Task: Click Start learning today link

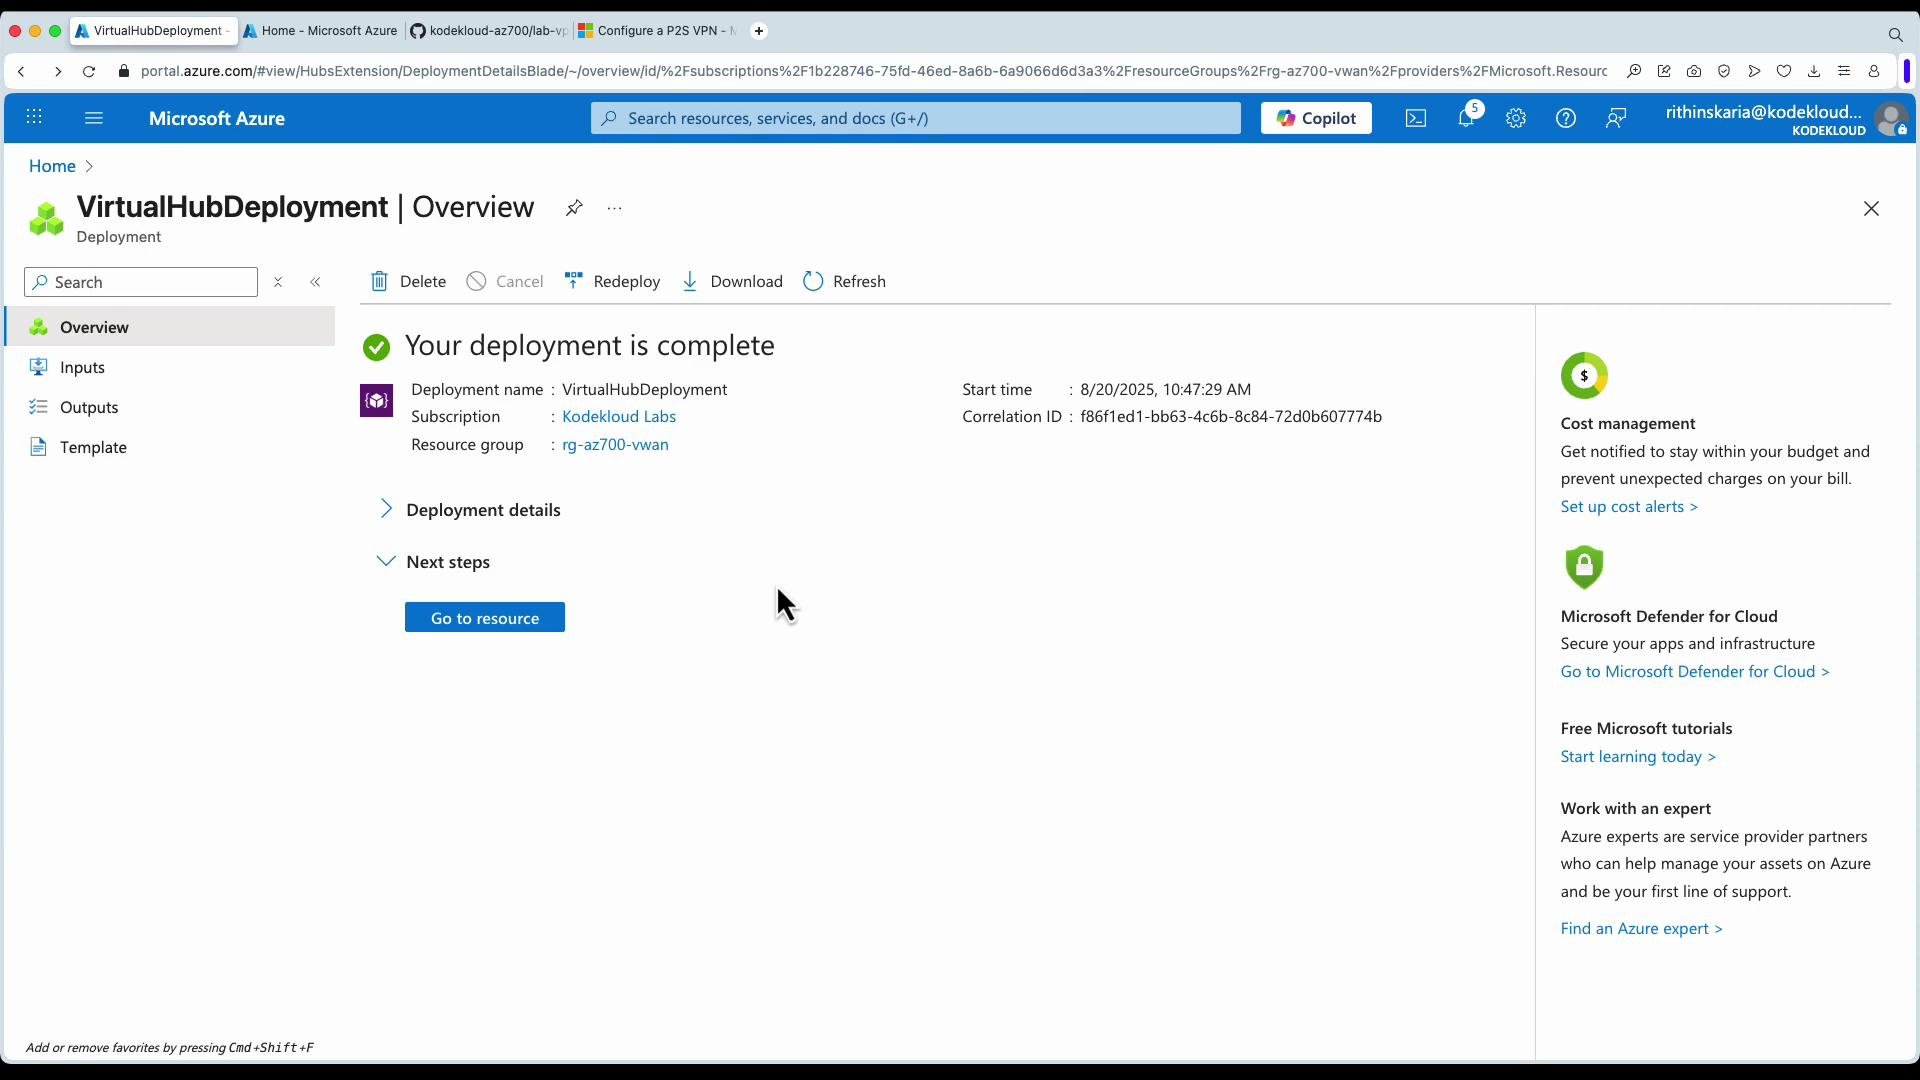Action: [1638, 756]
